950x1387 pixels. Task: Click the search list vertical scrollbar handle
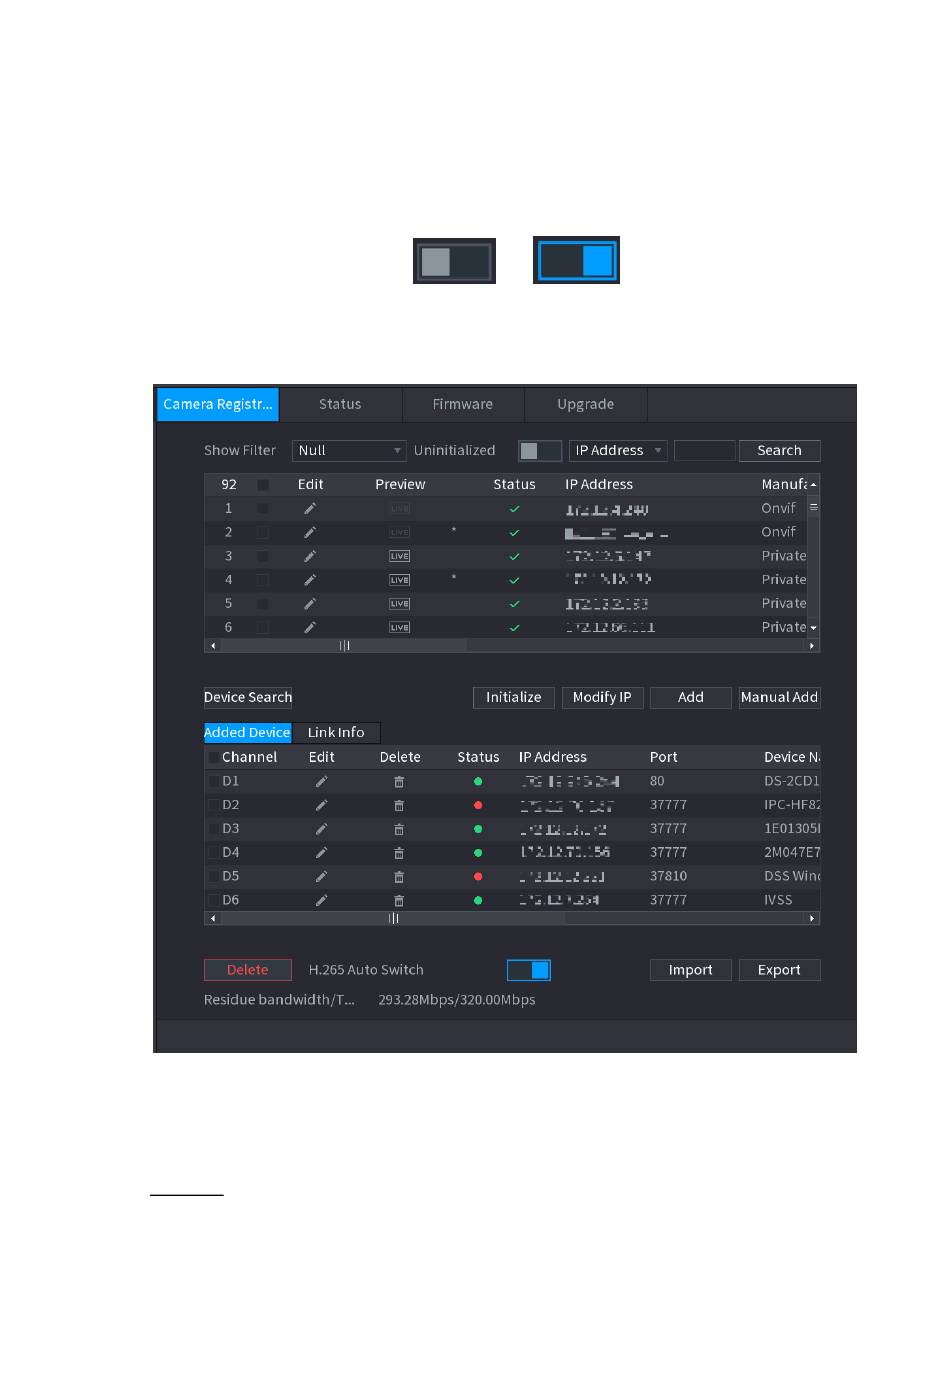(x=814, y=508)
